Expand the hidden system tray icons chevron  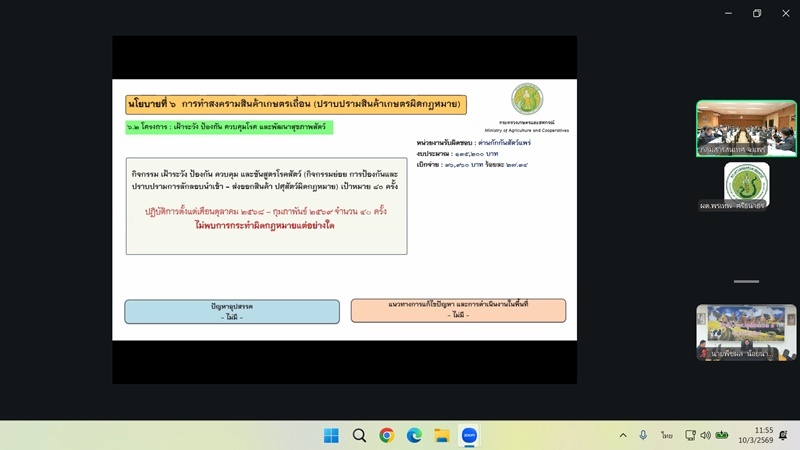[x=623, y=435]
